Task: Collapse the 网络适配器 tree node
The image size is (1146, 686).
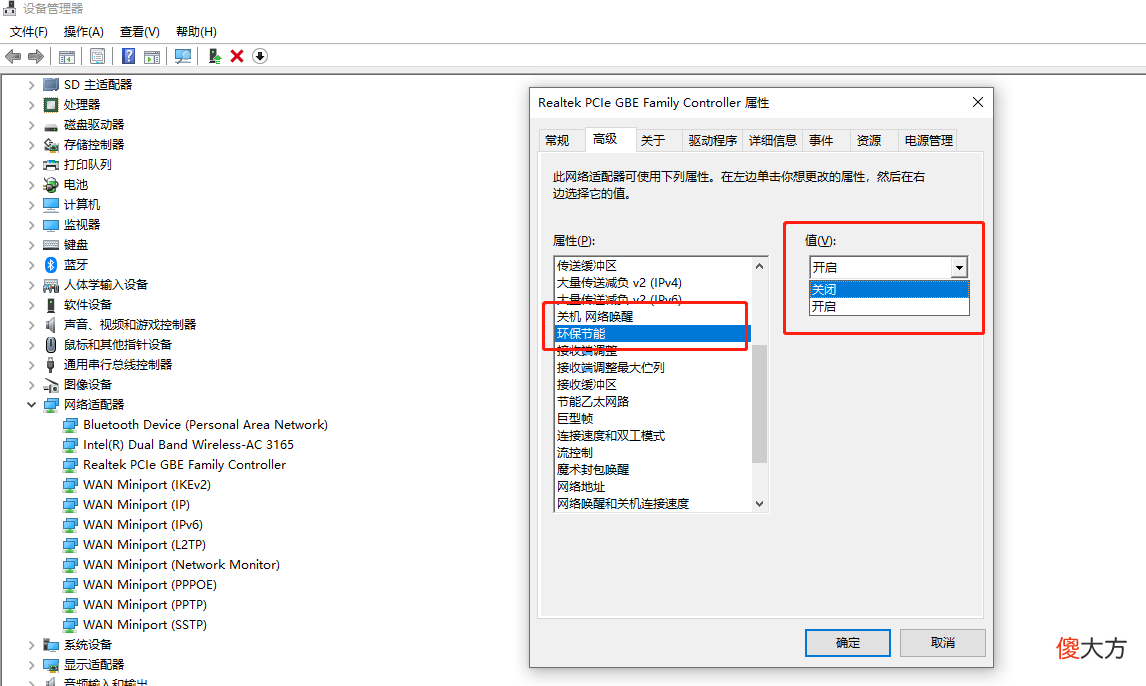Action: pos(31,405)
